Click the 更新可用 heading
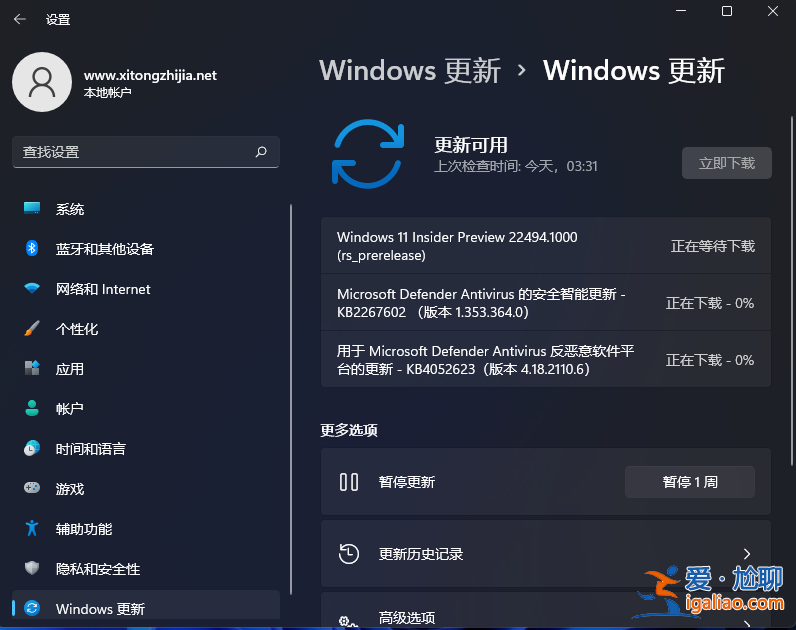Image resolution: width=796 pixels, height=630 pixels. 471,145
